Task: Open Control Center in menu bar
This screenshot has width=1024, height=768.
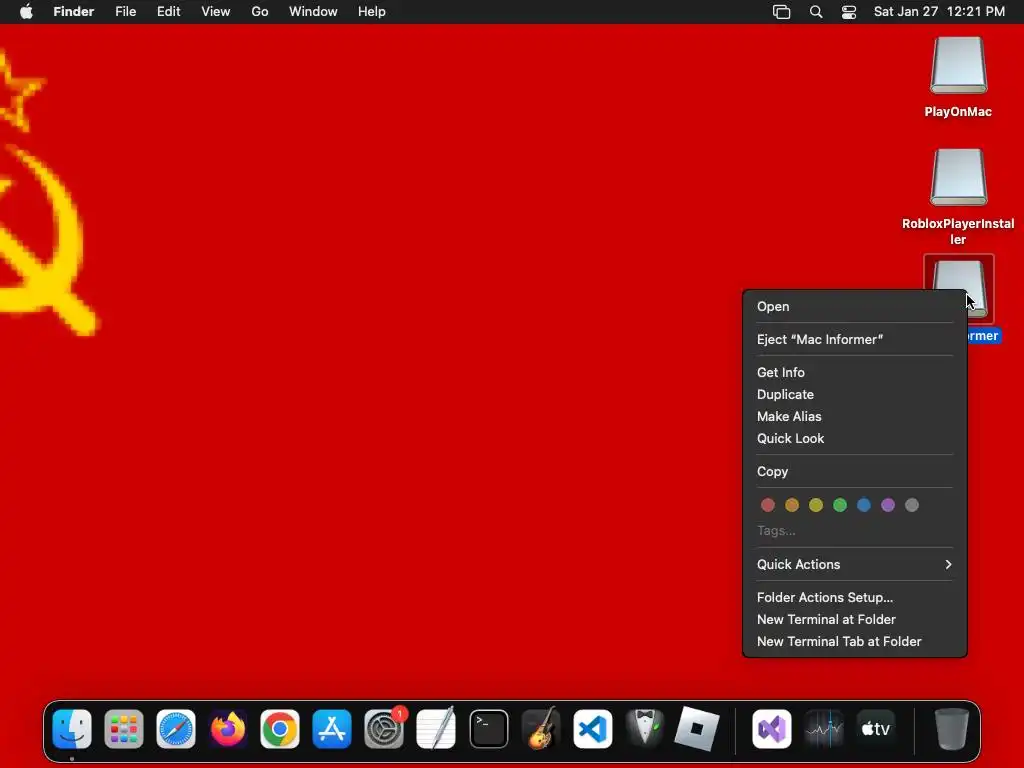Action: tap(848, 12)
